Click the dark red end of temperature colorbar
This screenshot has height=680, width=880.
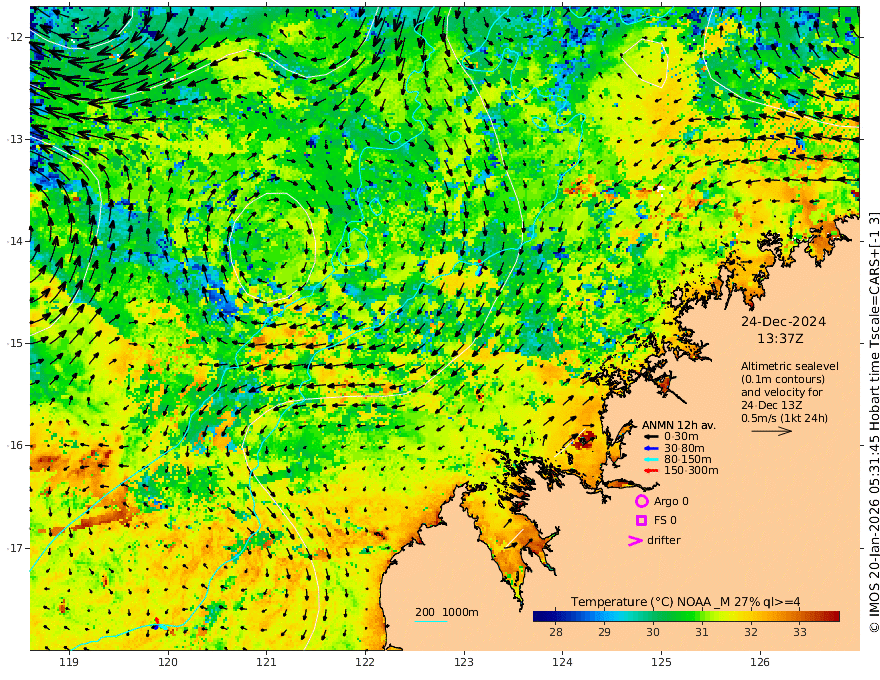click(x=835, y=616)
